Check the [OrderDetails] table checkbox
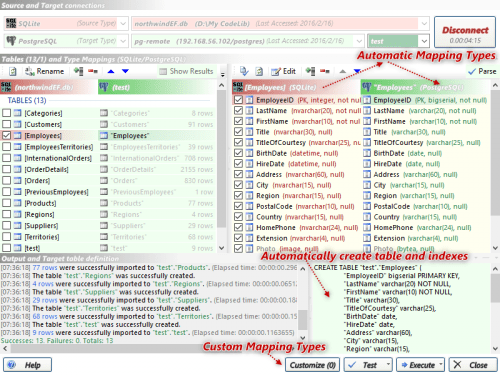This screenshot has width=500, height=375. point(6,169)
